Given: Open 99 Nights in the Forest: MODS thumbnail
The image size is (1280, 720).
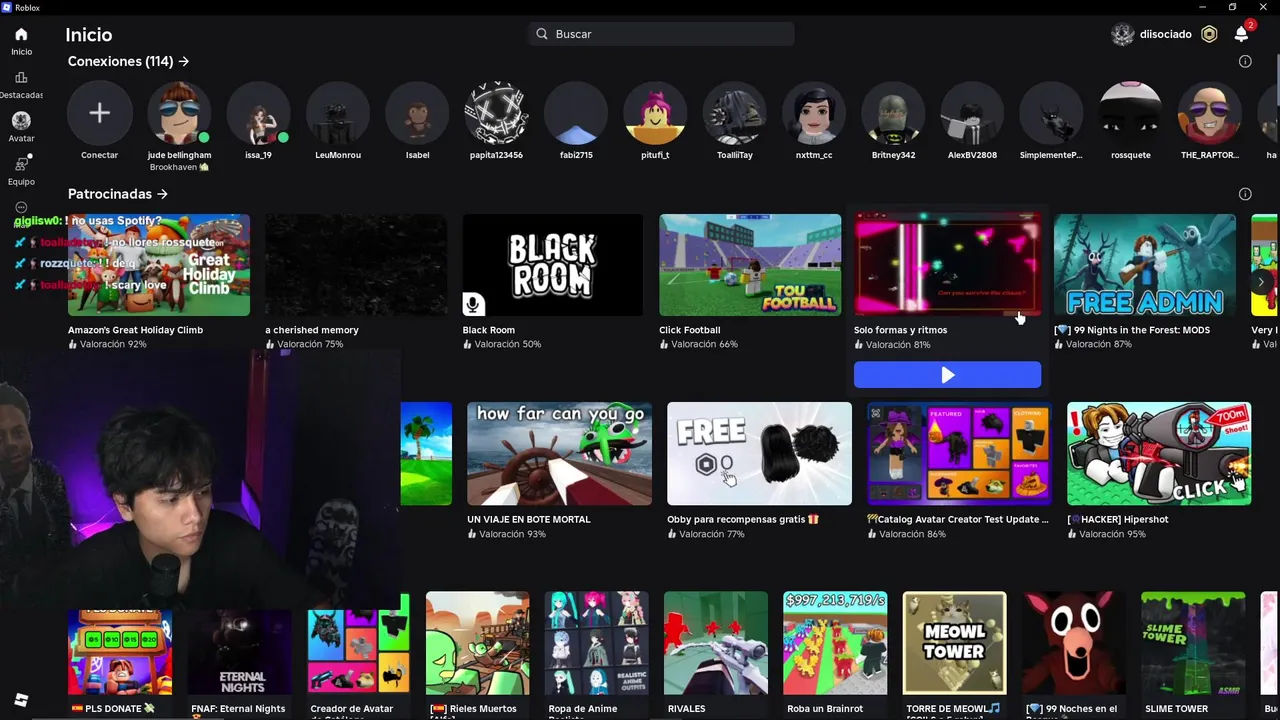Looking at the screenshot, I should pos(1145,265).
